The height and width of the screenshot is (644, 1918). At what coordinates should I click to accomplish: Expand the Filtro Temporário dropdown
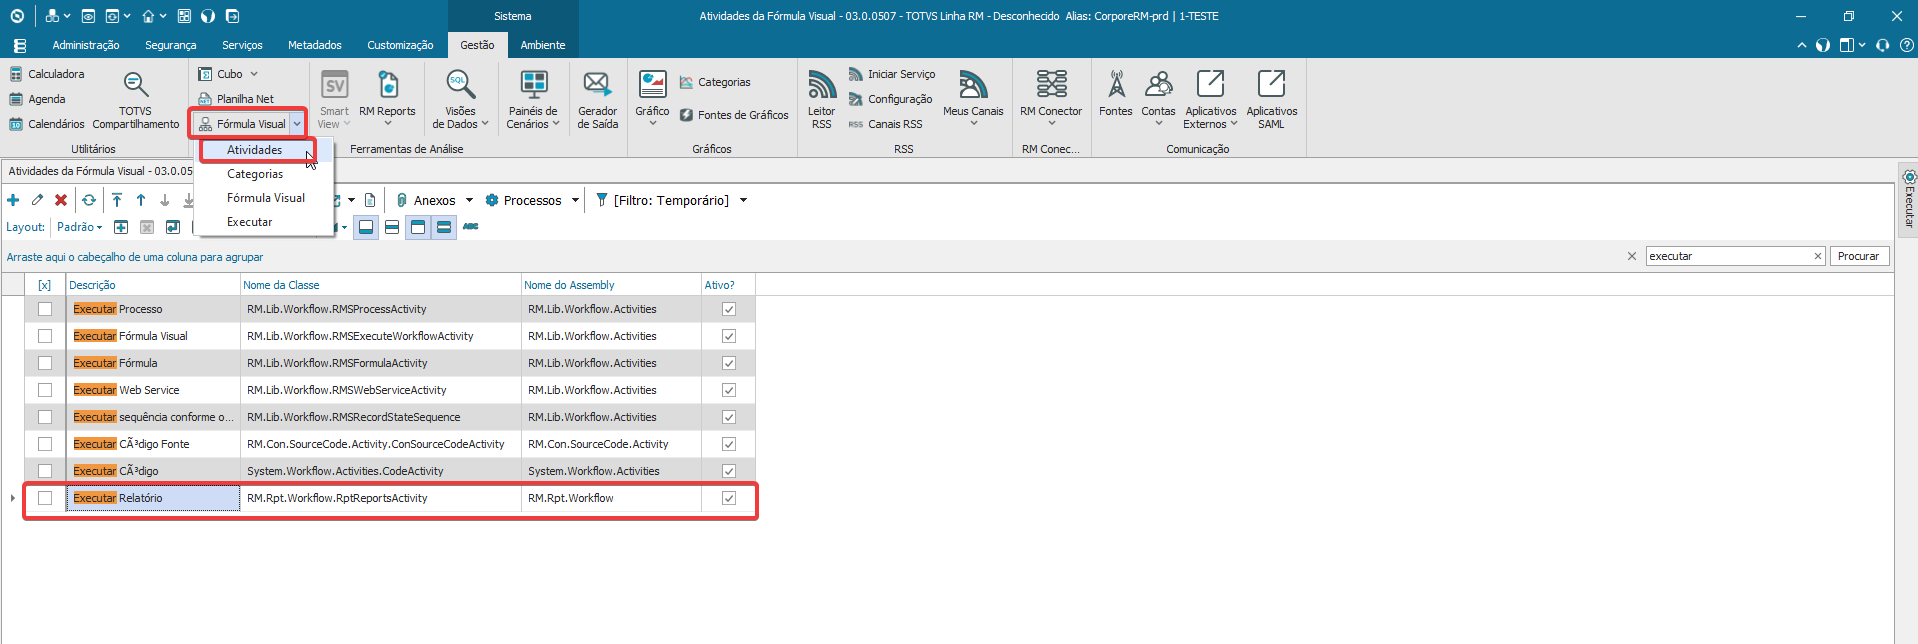pos(743,200)
